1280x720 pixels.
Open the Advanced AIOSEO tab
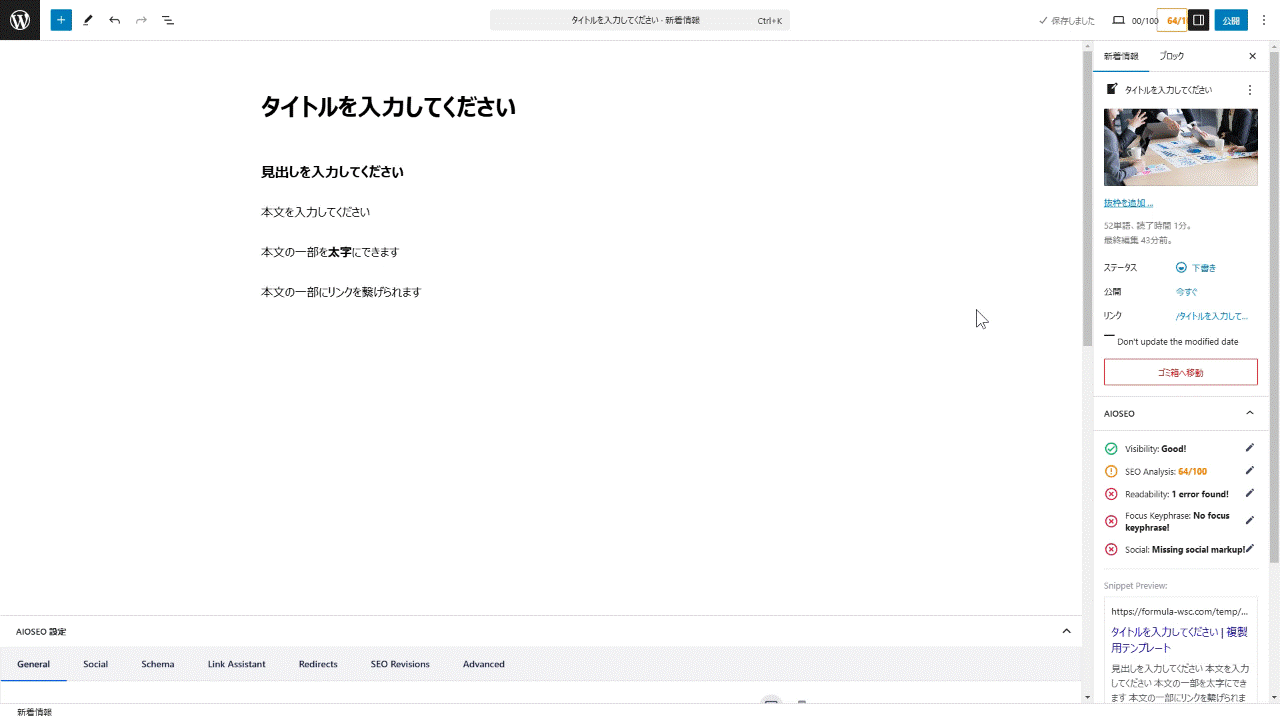pyautogui.click(x=484, y=664)
